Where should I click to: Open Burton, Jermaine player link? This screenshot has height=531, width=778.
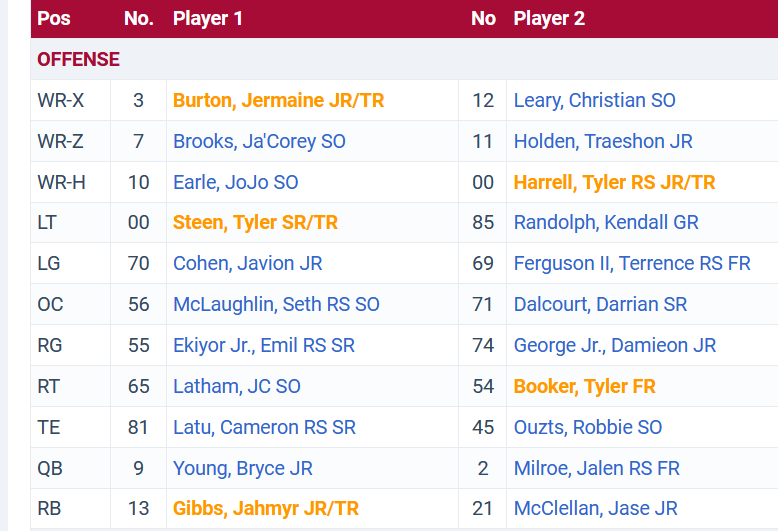(x=278, y=100)
